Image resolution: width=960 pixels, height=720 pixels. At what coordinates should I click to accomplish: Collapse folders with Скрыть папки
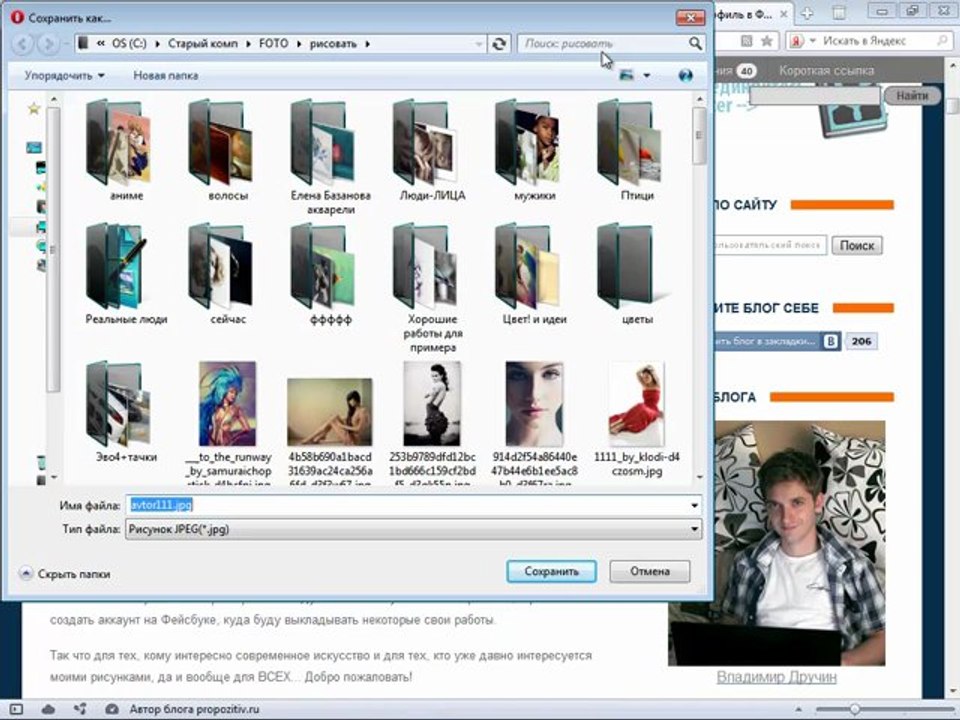coord(65,574)
